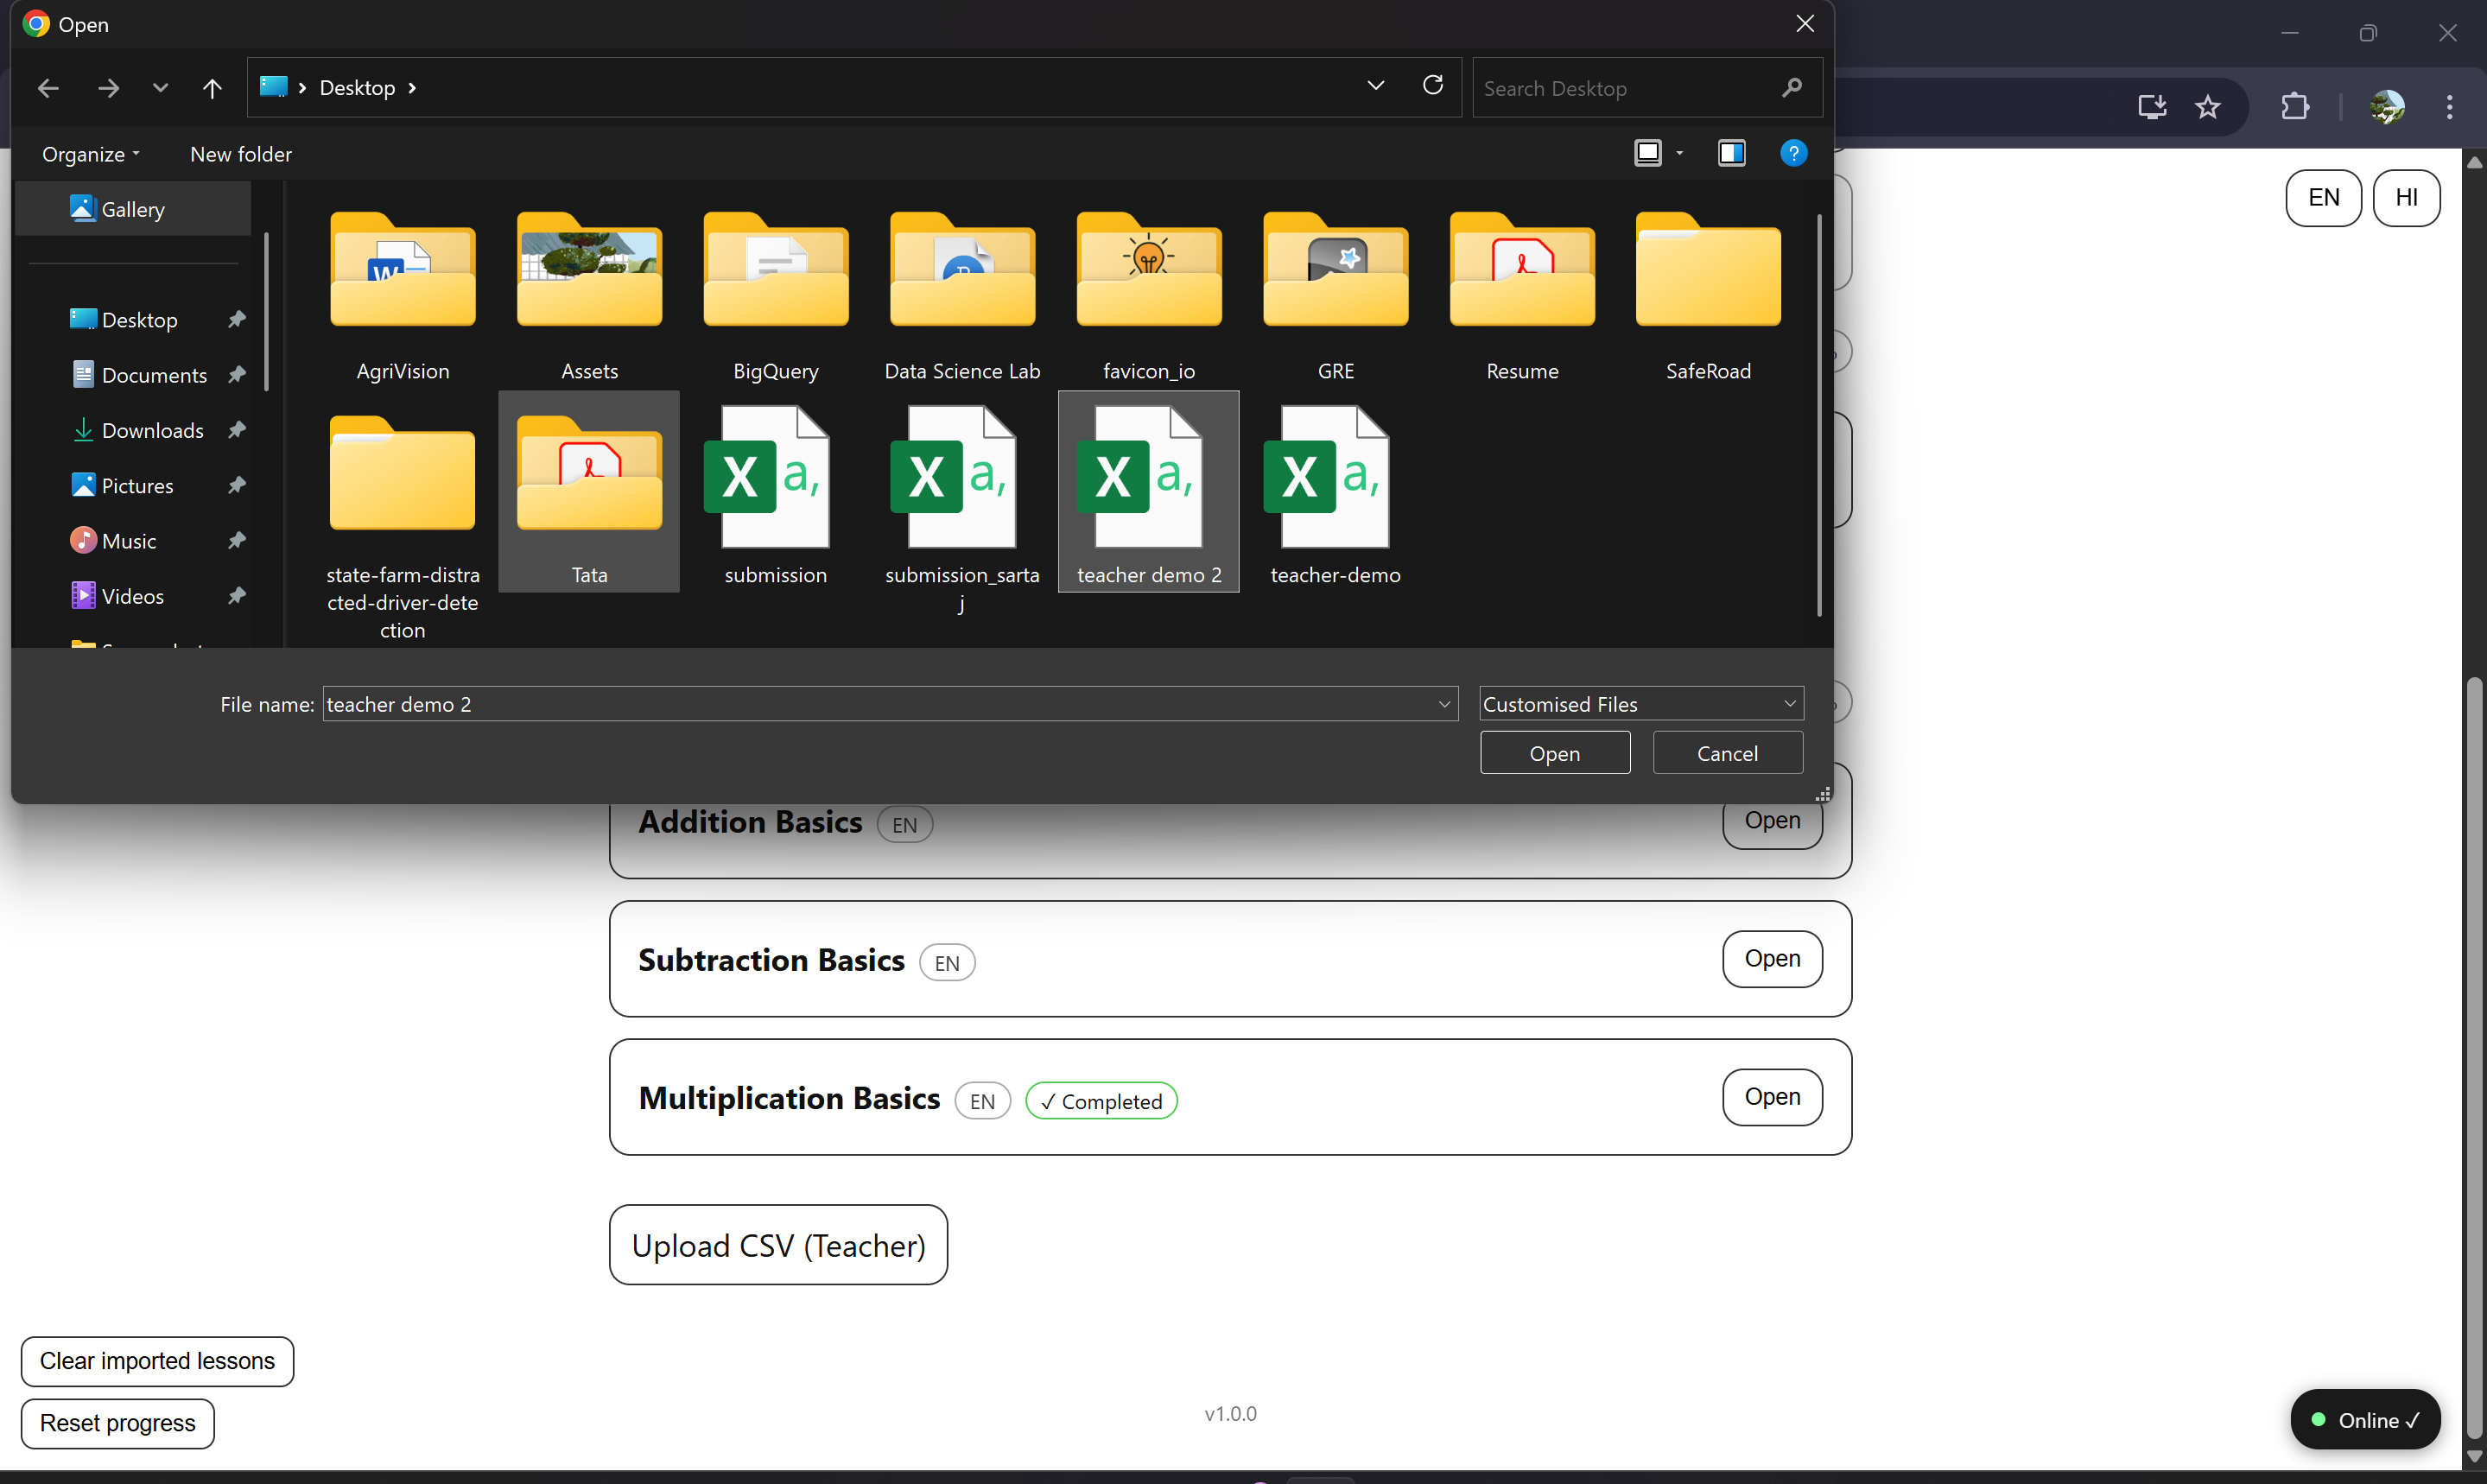Open the Organize dropdown menu
Image resolution: width=2487 pixels, height=1484 pixels.
90,154
